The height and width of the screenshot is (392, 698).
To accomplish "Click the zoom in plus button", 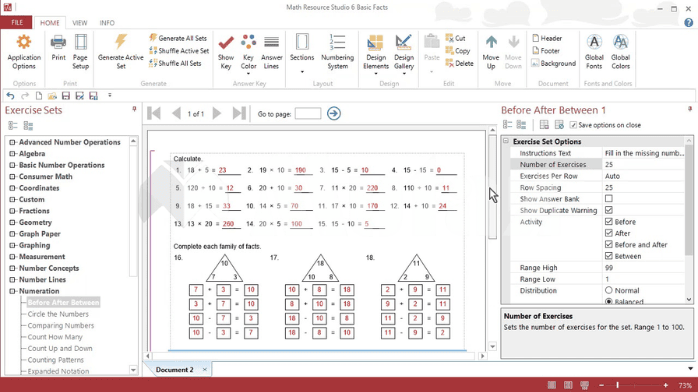I will (666, 385).
